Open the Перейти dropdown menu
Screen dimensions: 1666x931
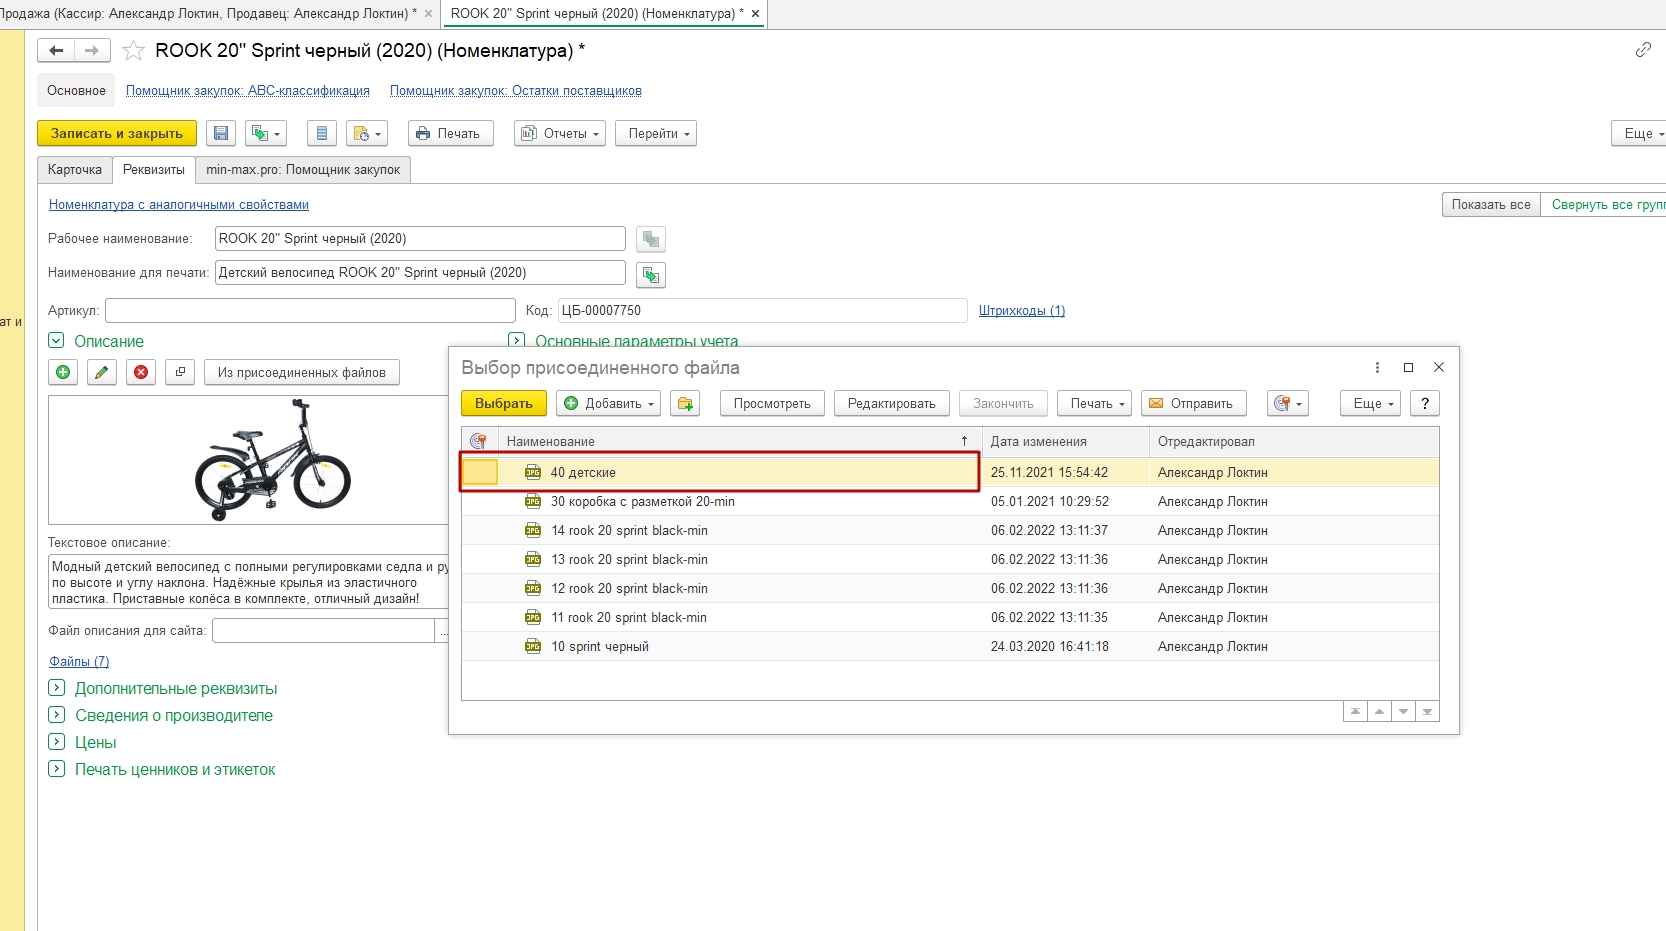point(656,133)
